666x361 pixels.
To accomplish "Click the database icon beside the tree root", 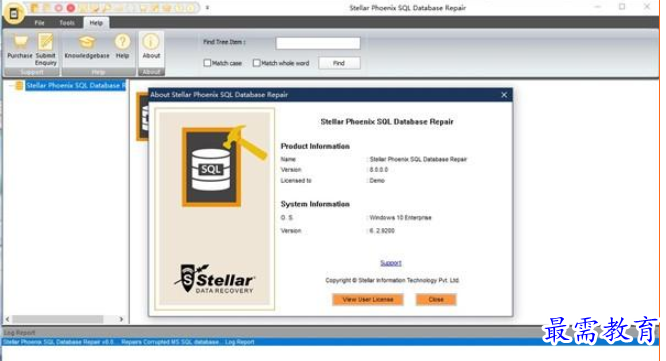I will pyautogui.click(x=19, y=85).
